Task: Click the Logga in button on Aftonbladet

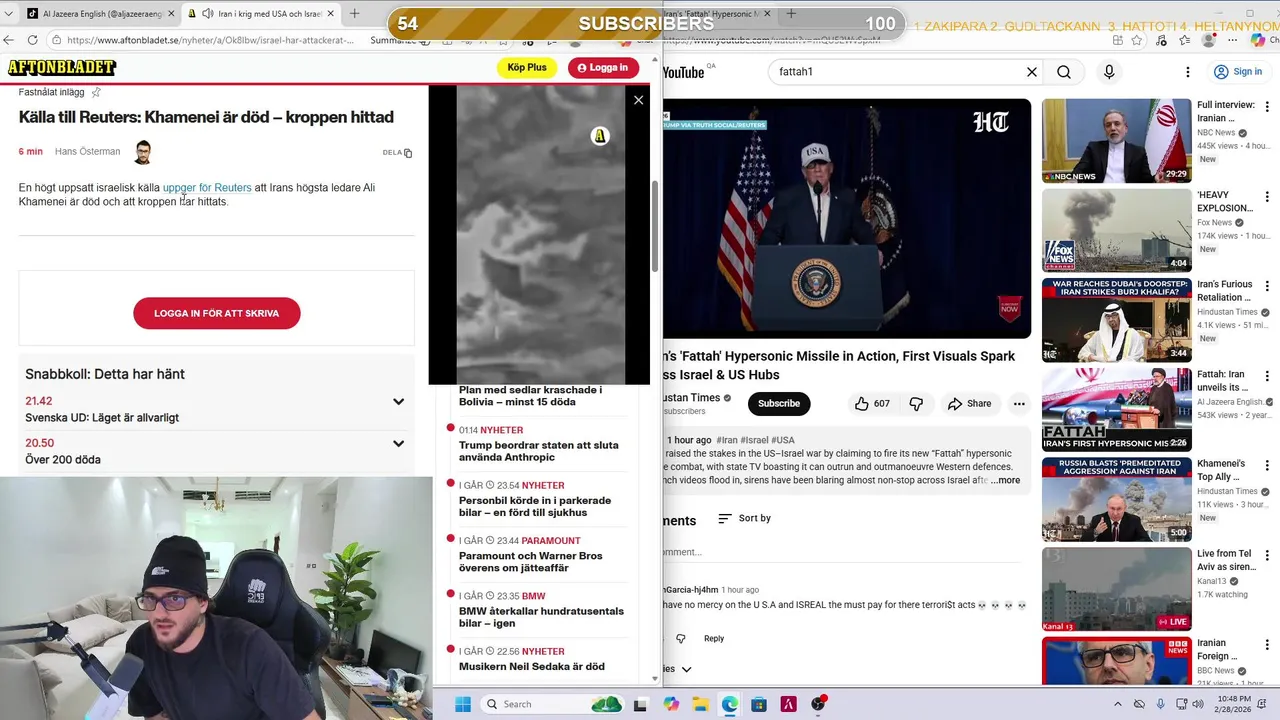Action: 603,68
